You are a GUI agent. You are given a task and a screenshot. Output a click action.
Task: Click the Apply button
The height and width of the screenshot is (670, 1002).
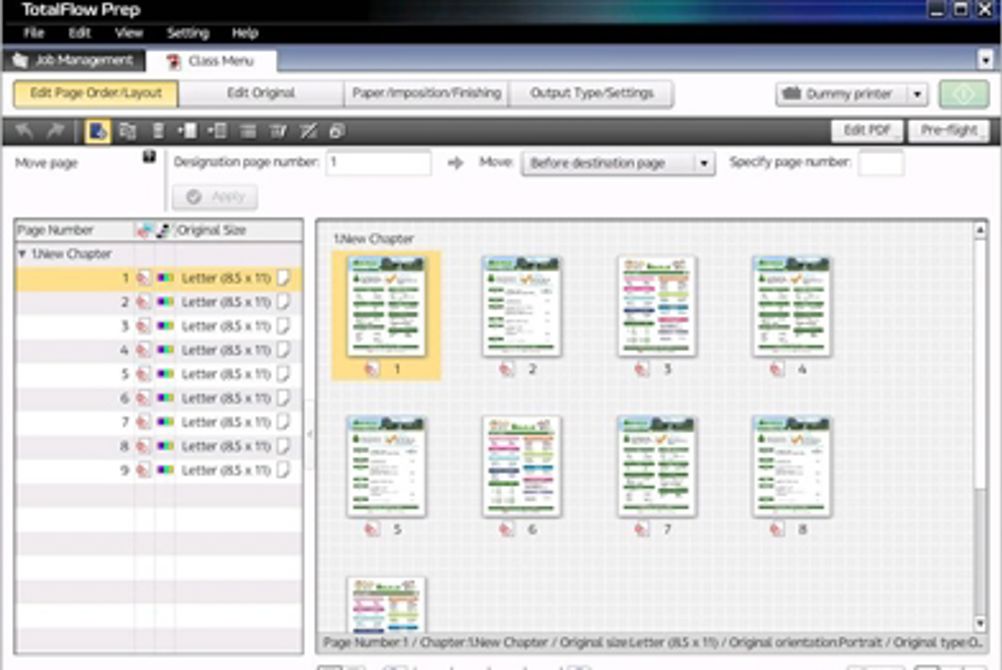[x=215, y=197]
